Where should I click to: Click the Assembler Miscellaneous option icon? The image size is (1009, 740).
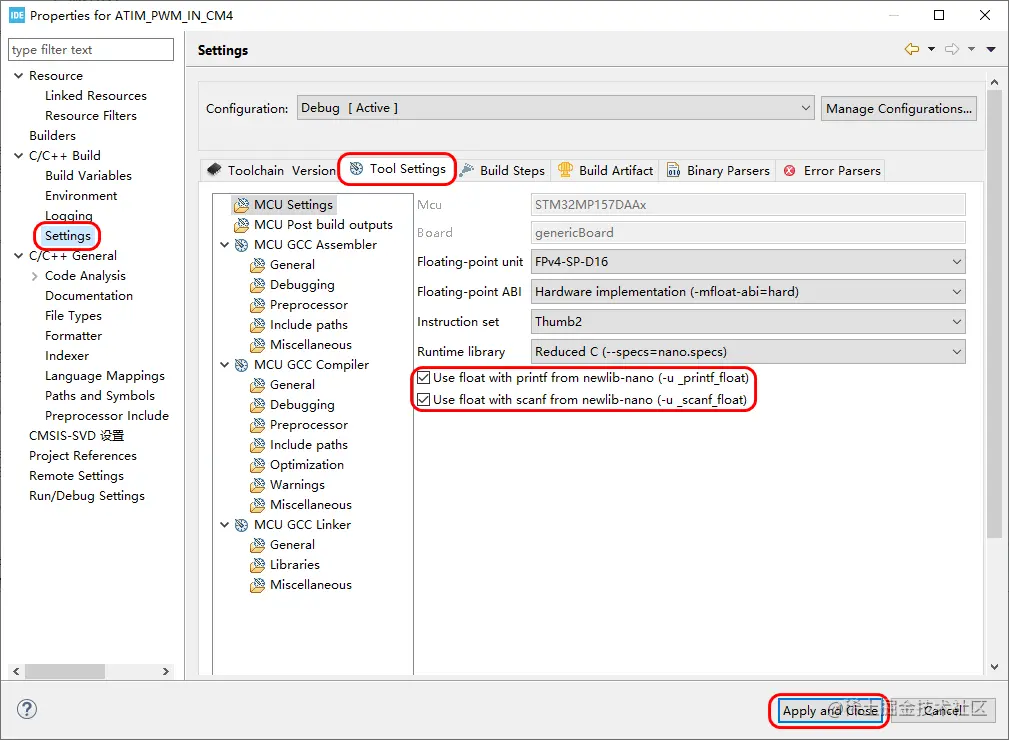click(257, 344)
